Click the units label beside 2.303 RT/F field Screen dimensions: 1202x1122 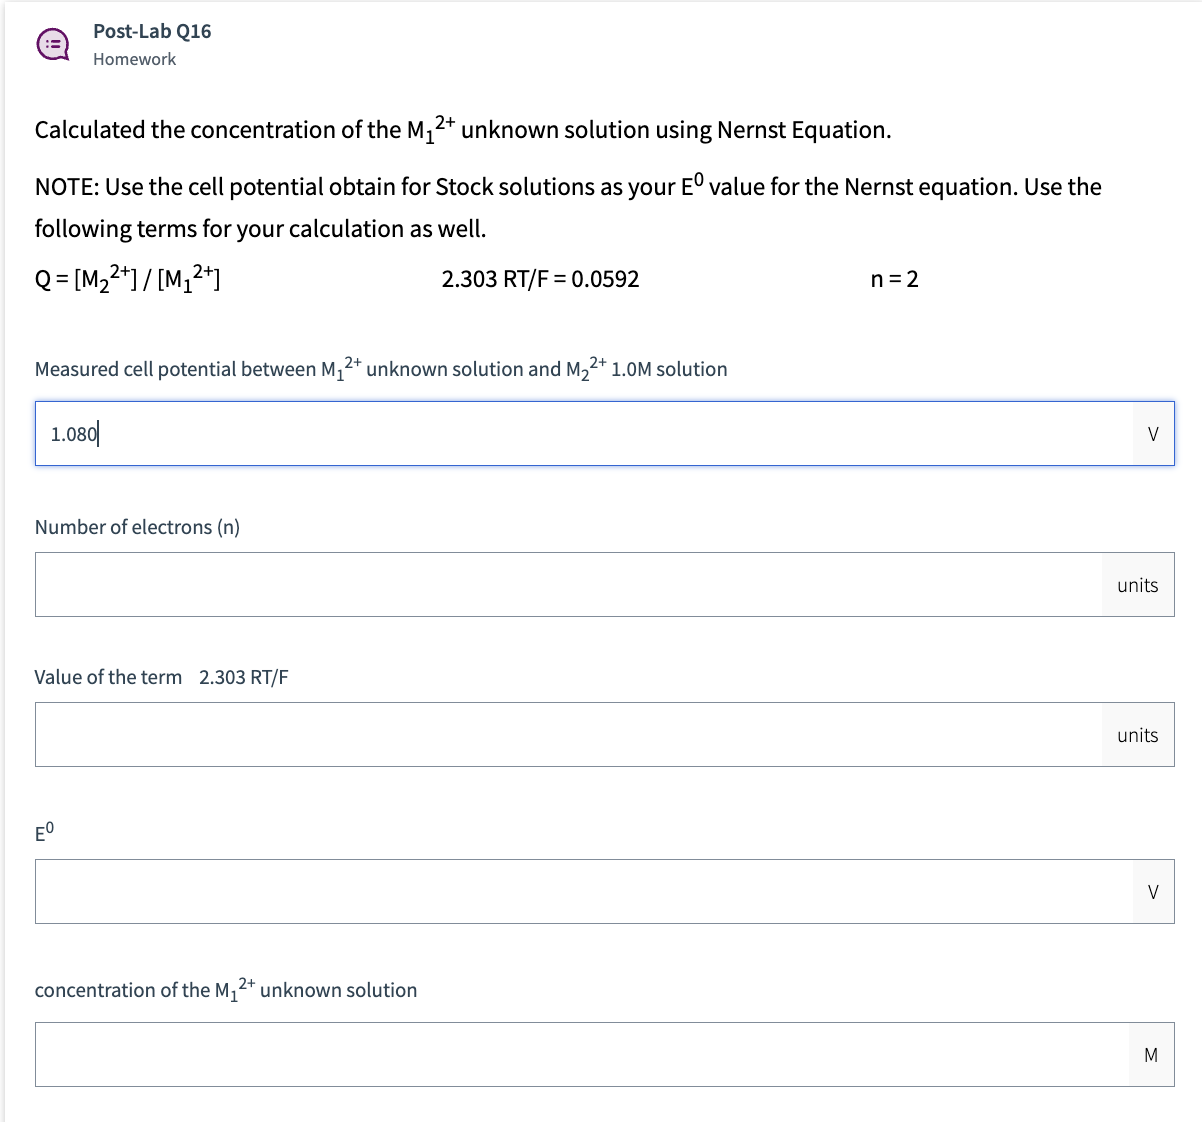tap(1137, 734)
